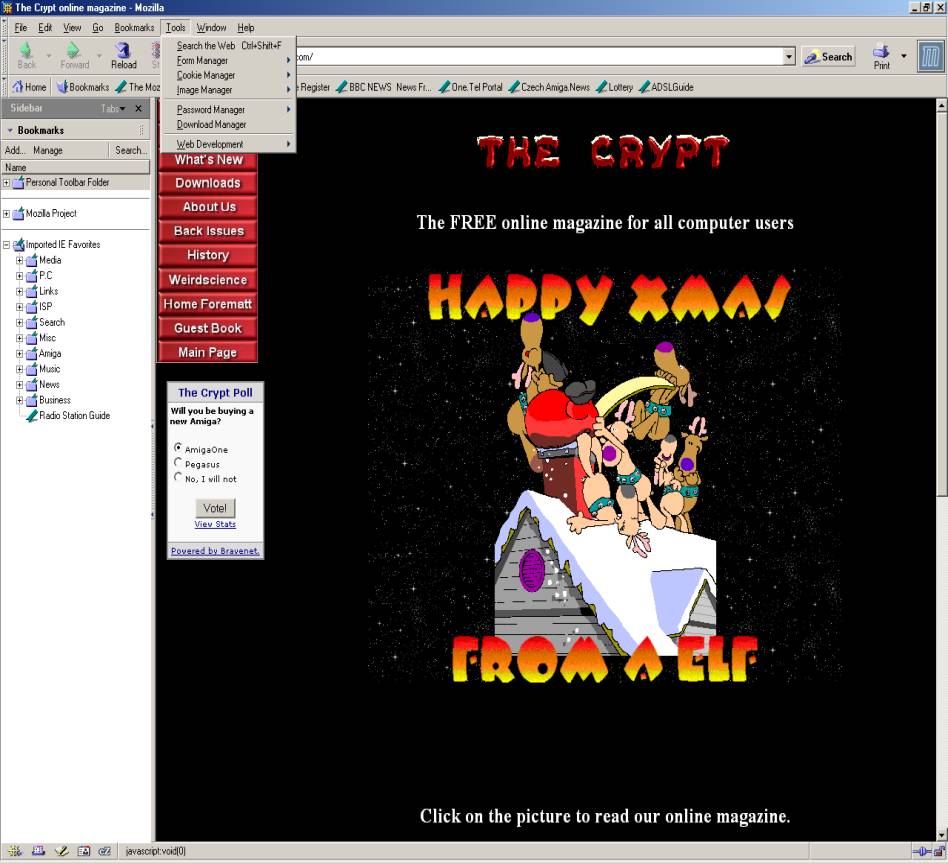This screenshot has width=948, height=864.
Task: Click the Mozilla throbber logo icon
Action: tap(929, 56)
